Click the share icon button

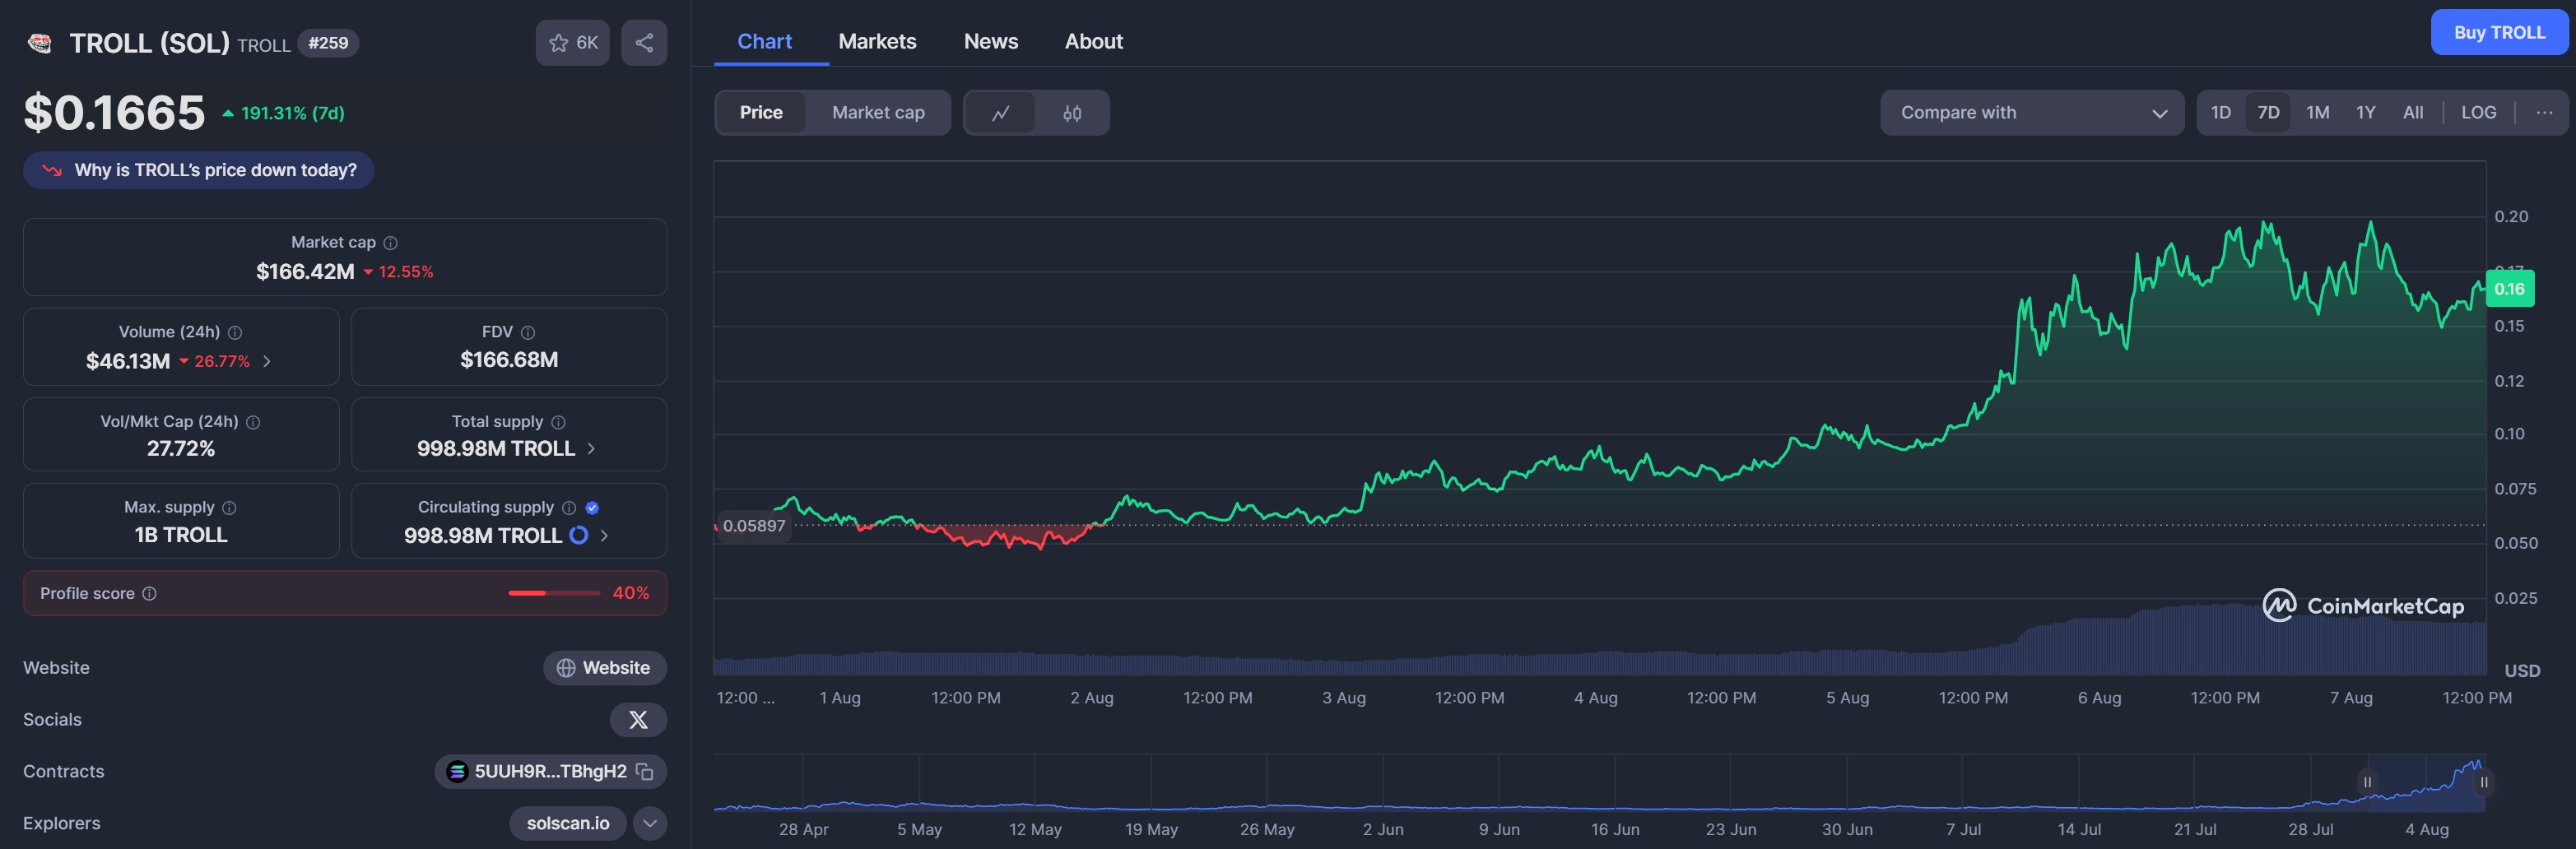coord(644,43)
